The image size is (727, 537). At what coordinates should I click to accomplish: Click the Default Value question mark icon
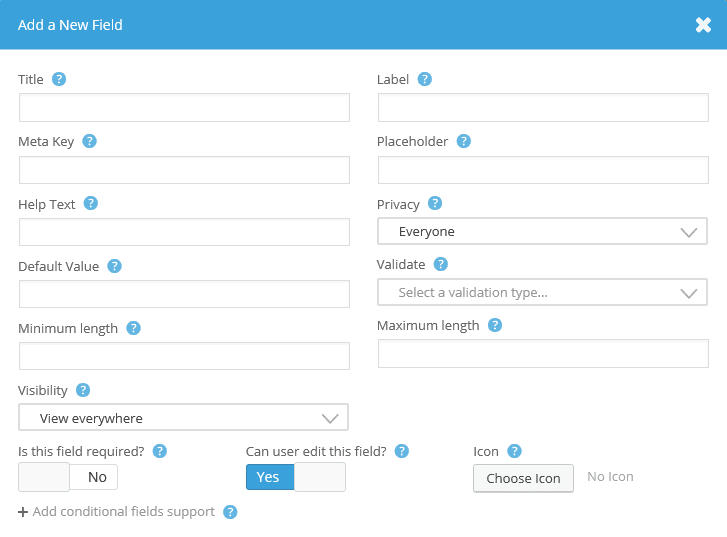pyautogui.click(x=115, y=266)
